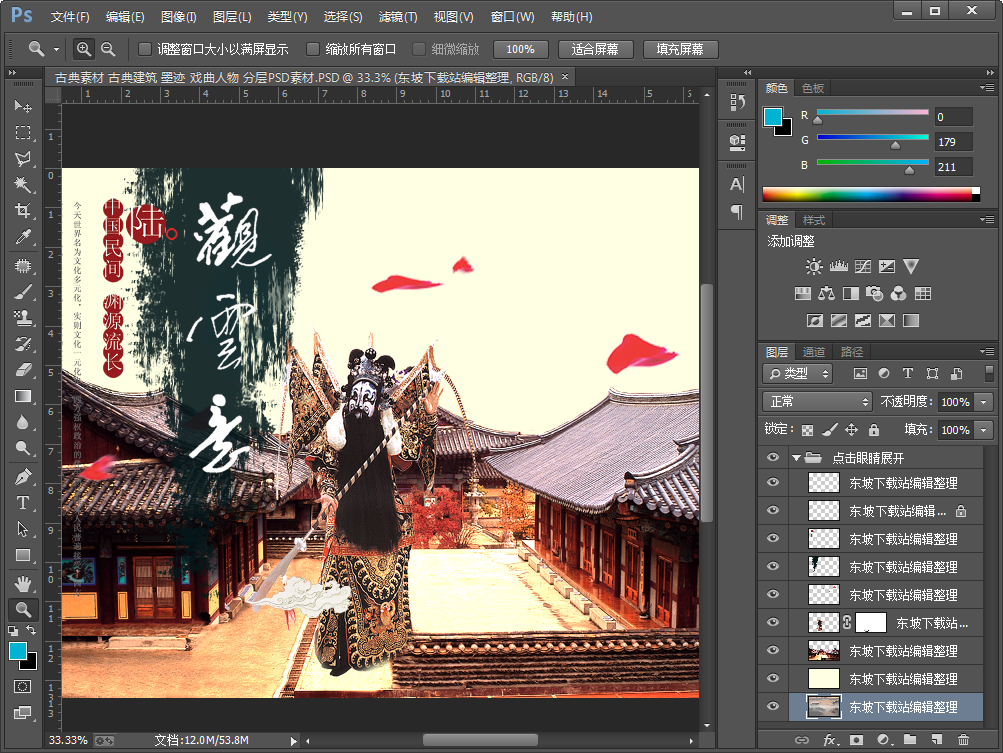
Task: Switch to the 通道 tab
Action: click(814, 352)
